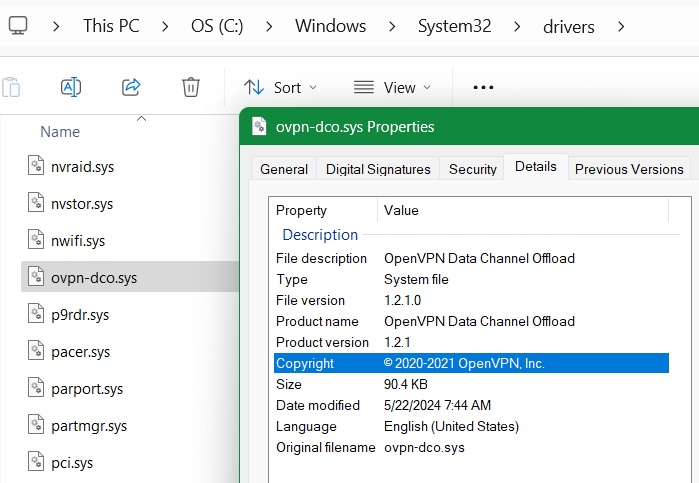
Task: Click the highlighted Copyright row
Action: coord(471,363)
